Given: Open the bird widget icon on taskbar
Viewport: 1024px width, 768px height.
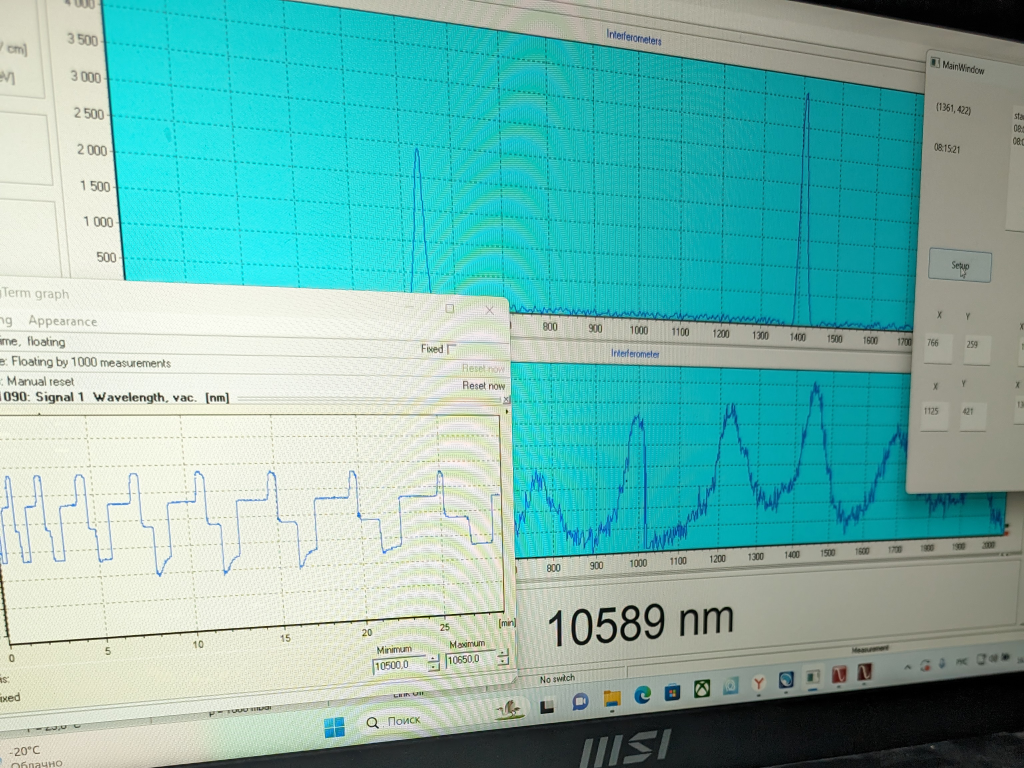Looking at the screenshot, I should coord(509,709).
